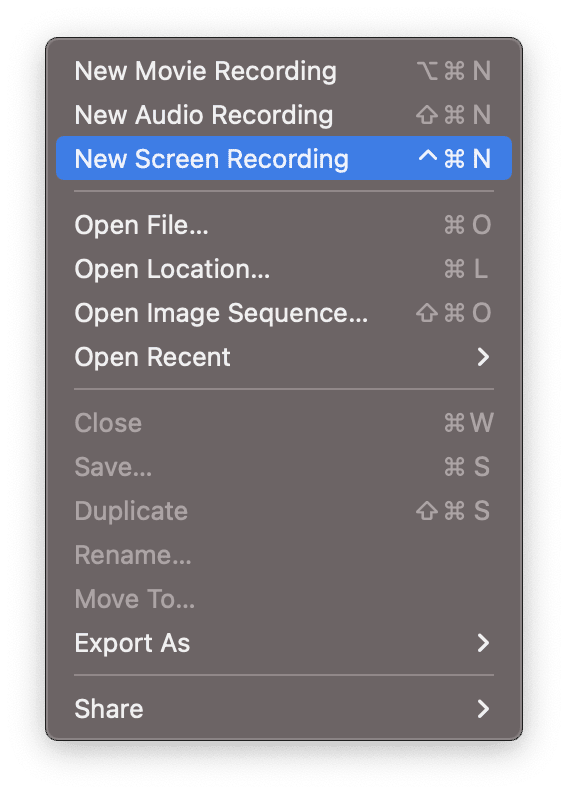The image size is (568, 794).
Task: Open the Share submenu
Action: 283,709
